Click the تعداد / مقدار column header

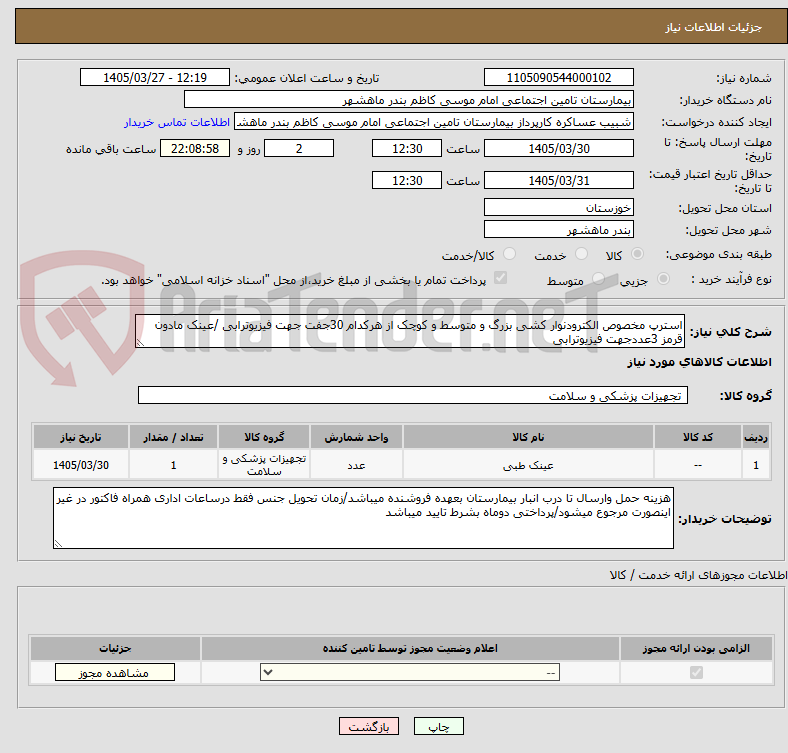click(x=173, y=437)
